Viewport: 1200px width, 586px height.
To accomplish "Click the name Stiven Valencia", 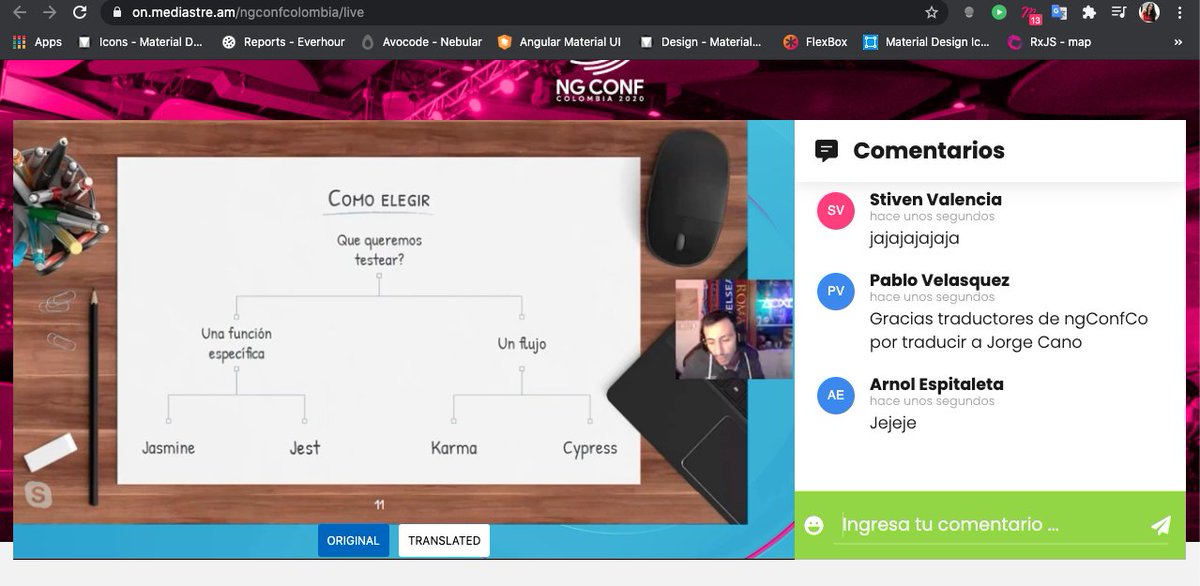I will click(936, 199).
